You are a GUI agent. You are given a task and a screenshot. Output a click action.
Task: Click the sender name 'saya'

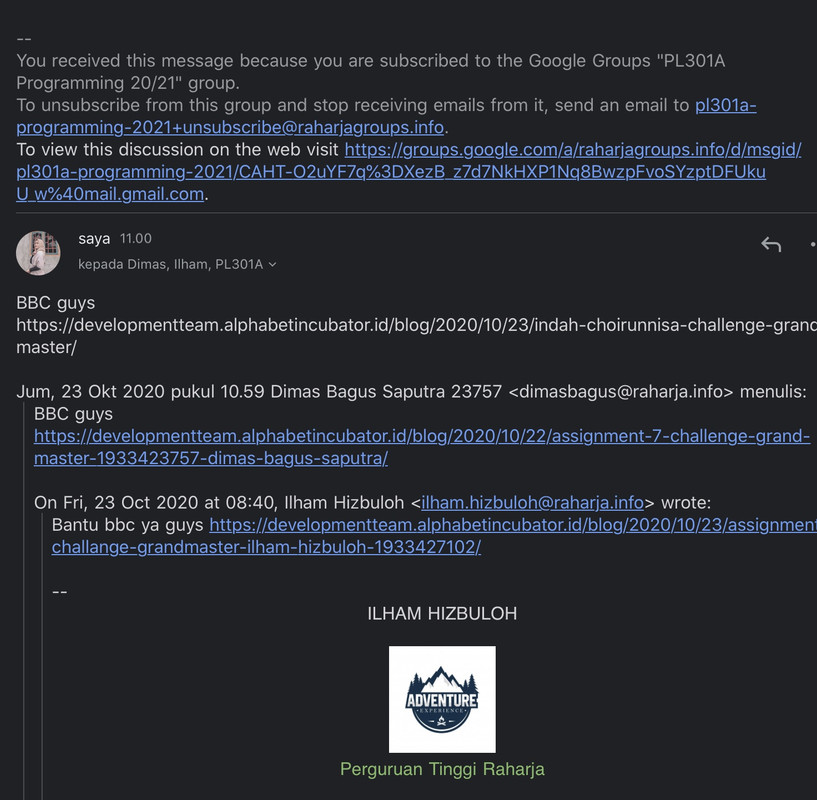click(x=94, y=239)
